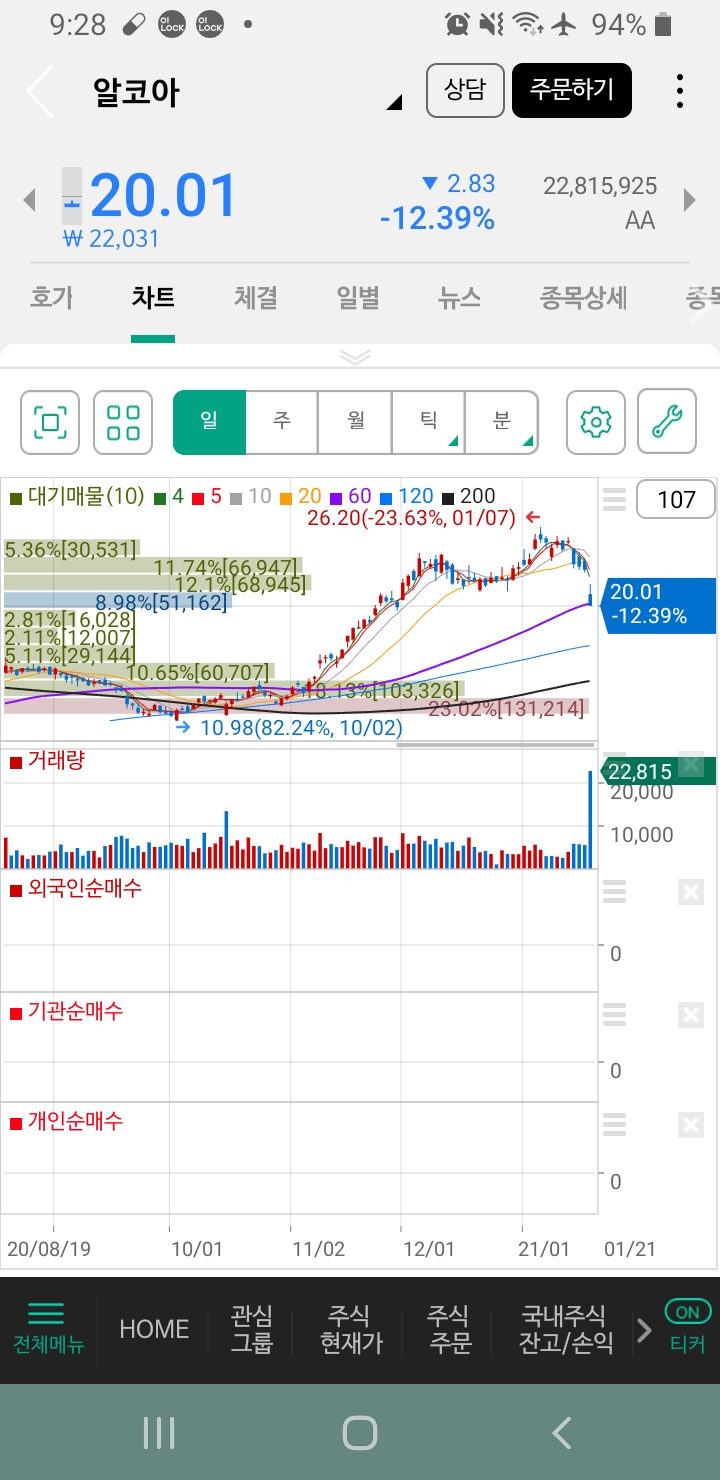Open the 분 minute period dropdown

[501, 422]
